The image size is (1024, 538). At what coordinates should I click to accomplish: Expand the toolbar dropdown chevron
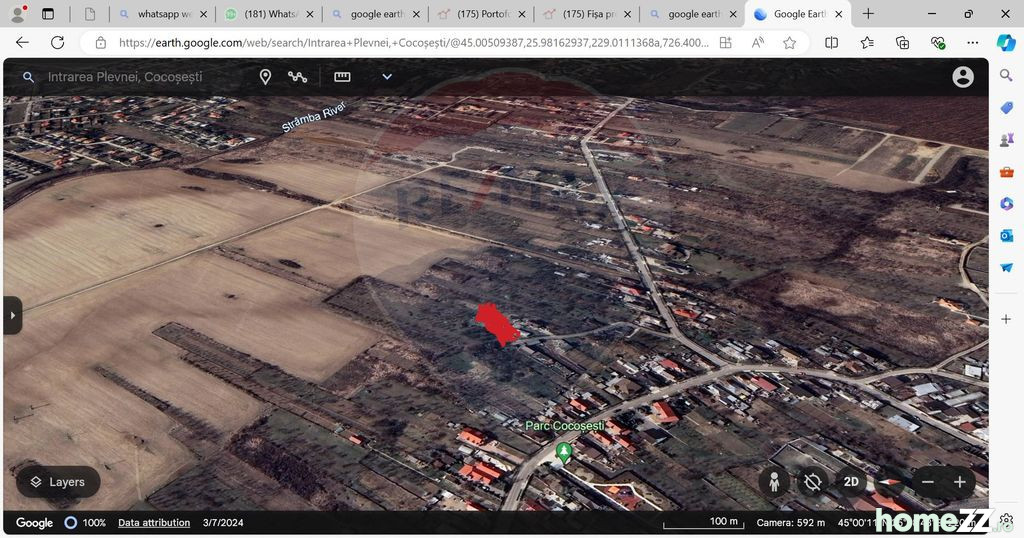[x=387, y=77]
